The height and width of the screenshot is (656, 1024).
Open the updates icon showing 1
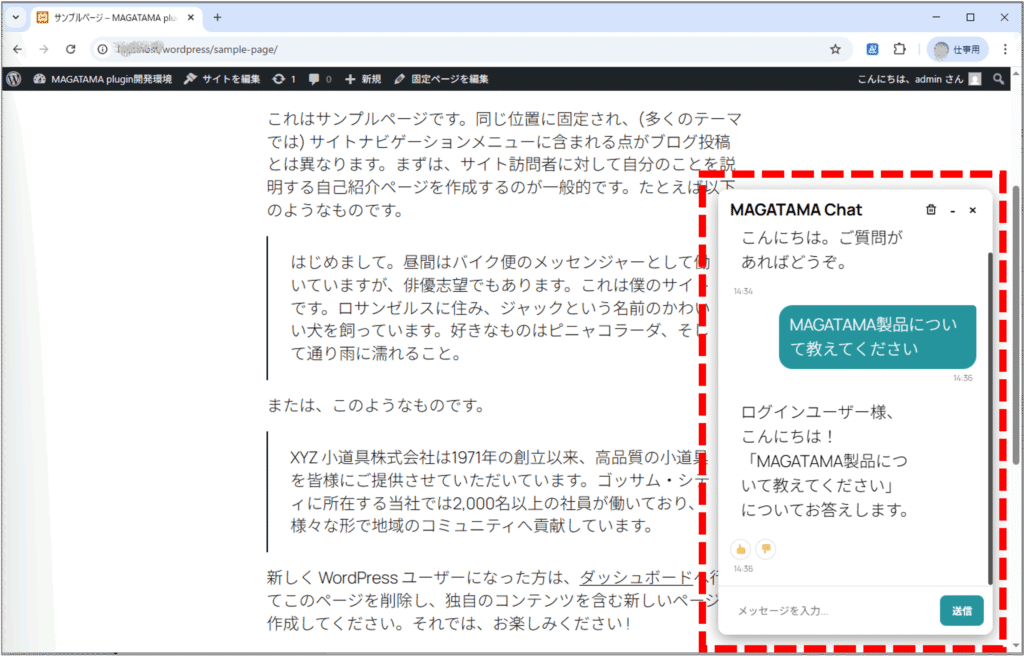pos(283,79)
